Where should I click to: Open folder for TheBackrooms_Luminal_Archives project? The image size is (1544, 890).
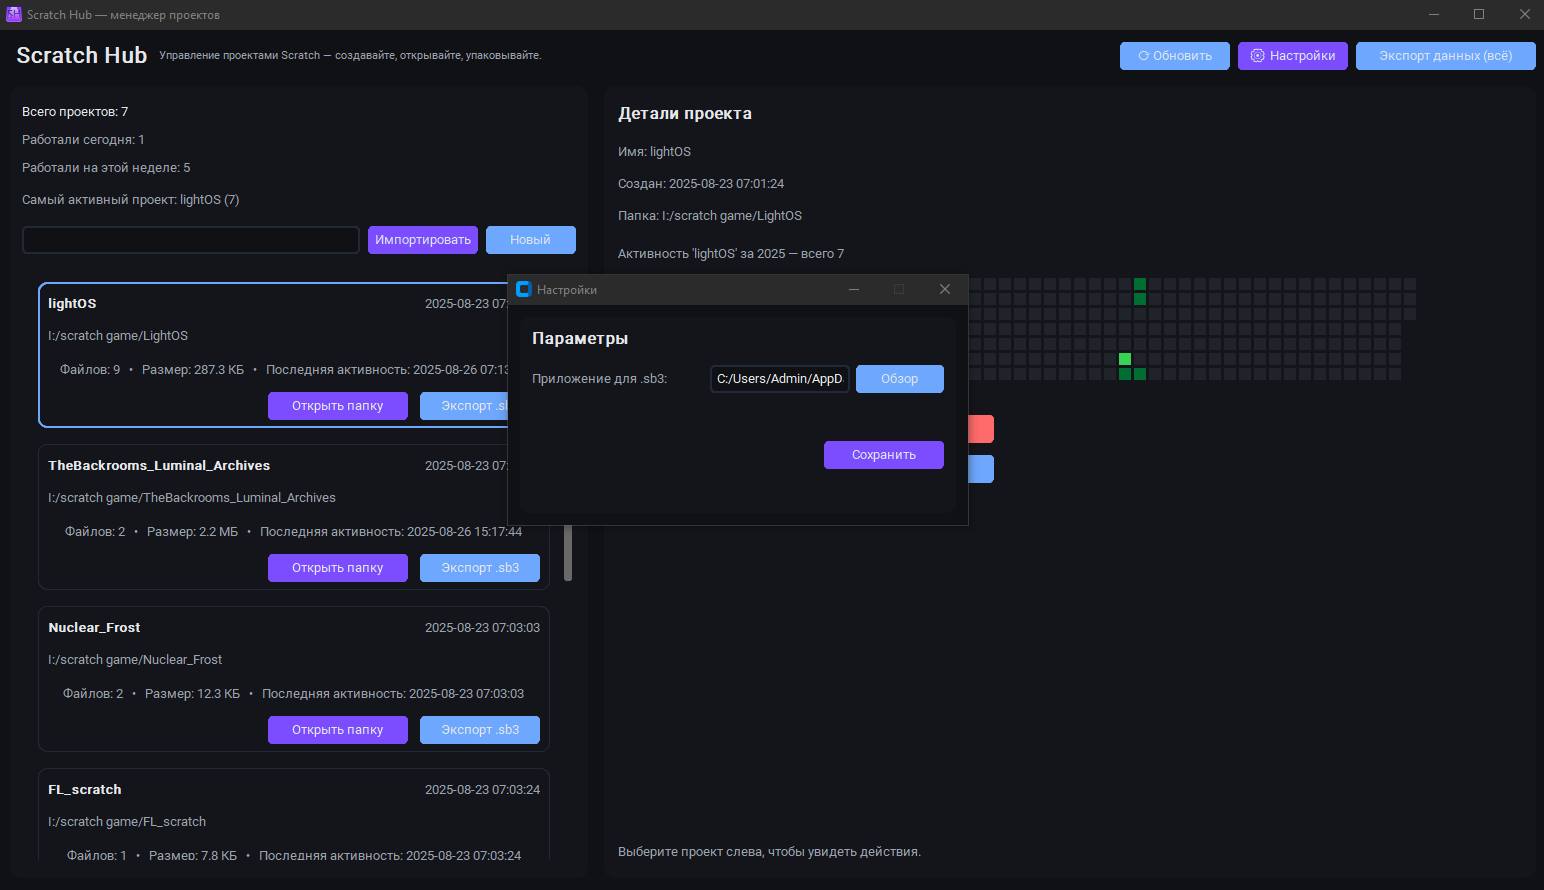point(338,568)
